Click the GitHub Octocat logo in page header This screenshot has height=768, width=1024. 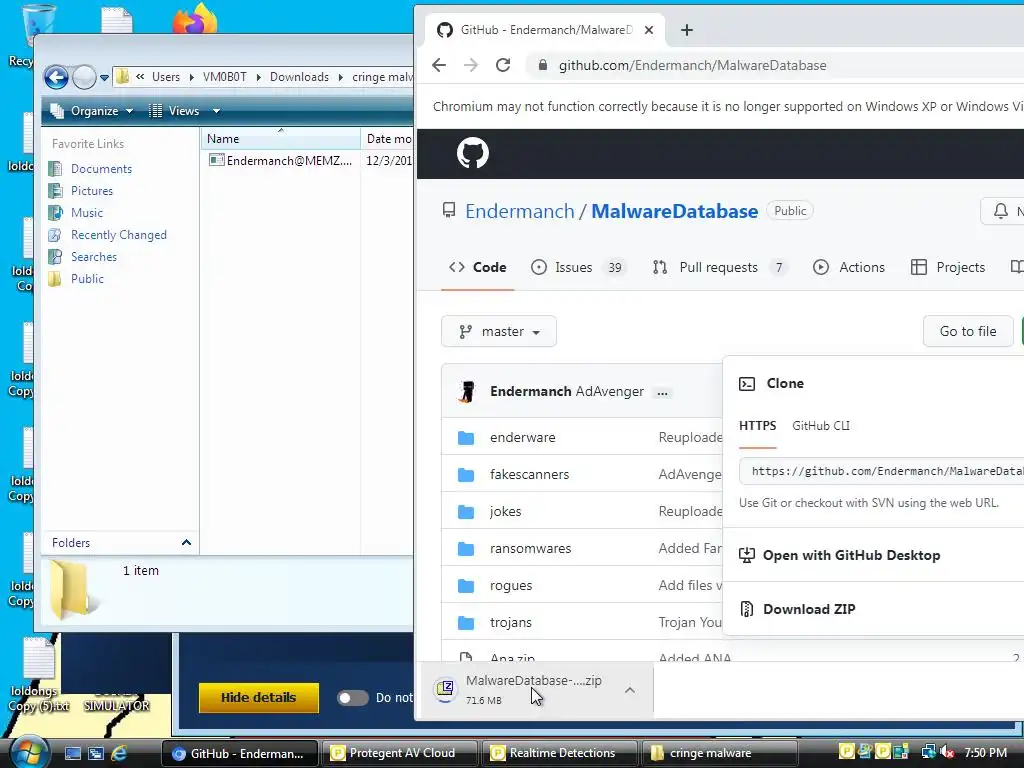473,153
